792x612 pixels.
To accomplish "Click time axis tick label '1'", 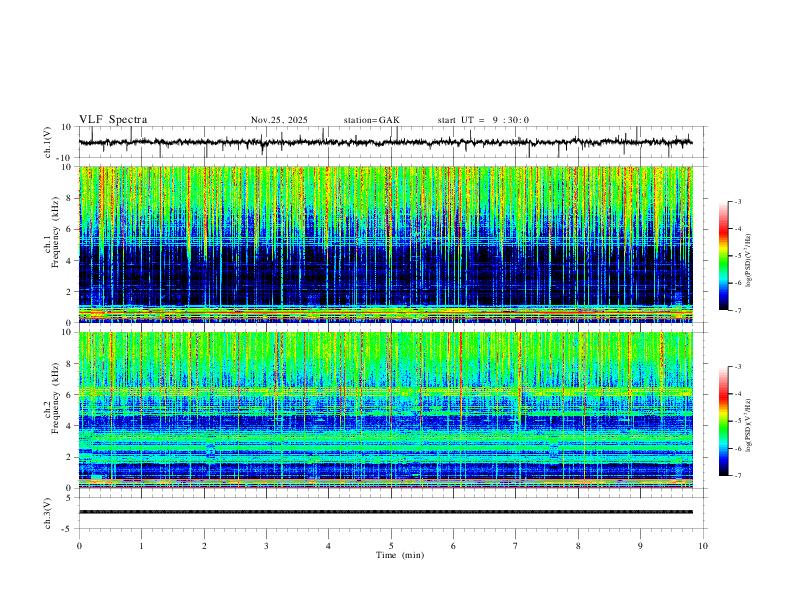I will coord(141,546).
